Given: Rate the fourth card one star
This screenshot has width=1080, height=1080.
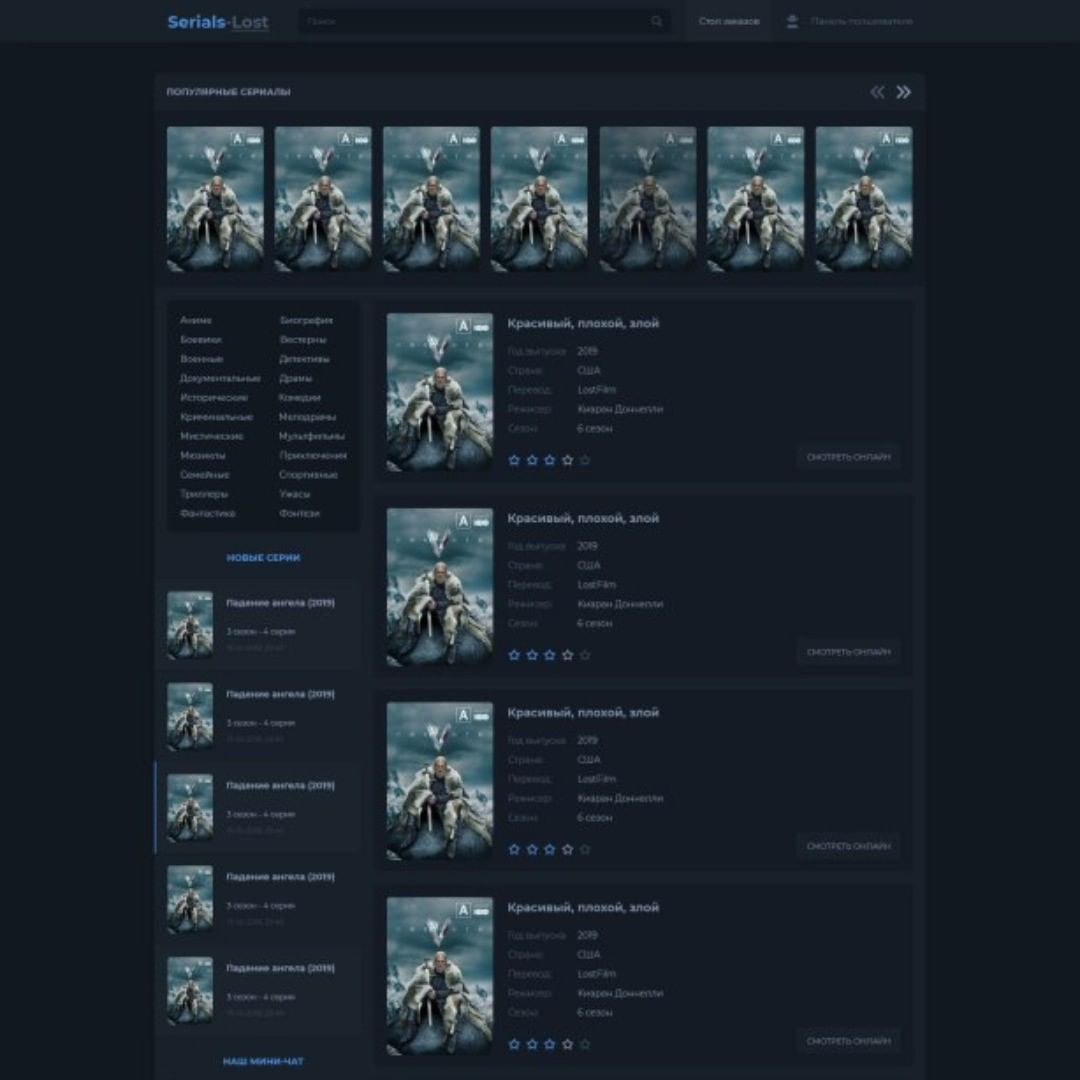Looking at the screenshot, I should point(514,1044).
